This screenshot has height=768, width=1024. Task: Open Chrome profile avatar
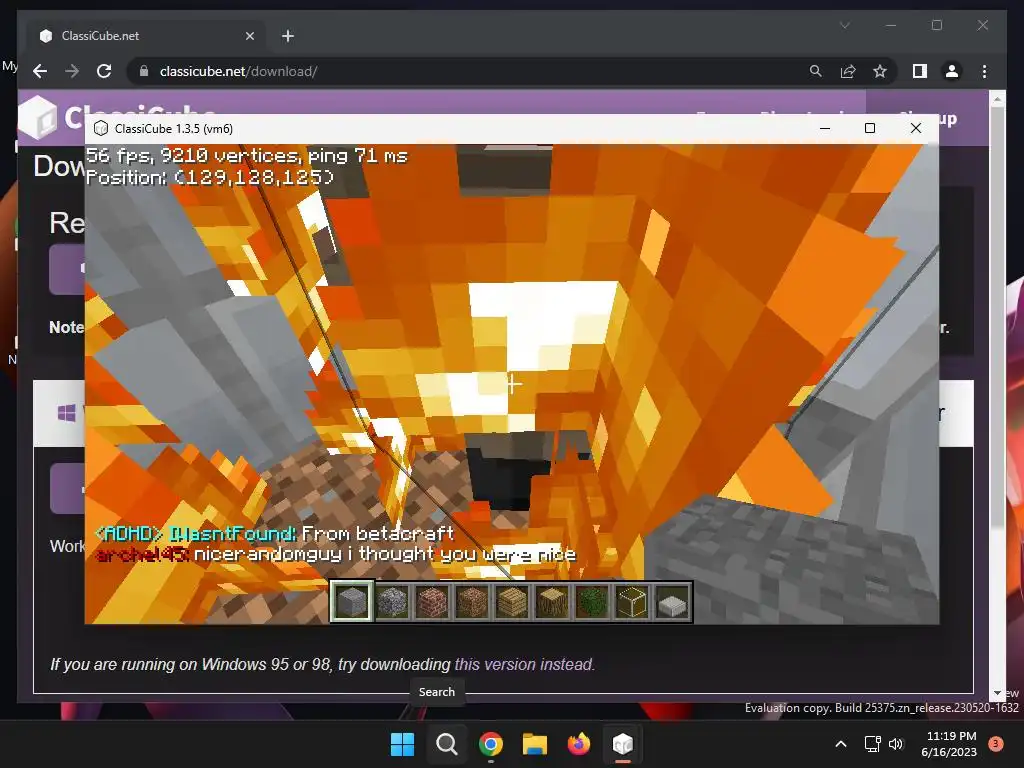pos(952,71)
